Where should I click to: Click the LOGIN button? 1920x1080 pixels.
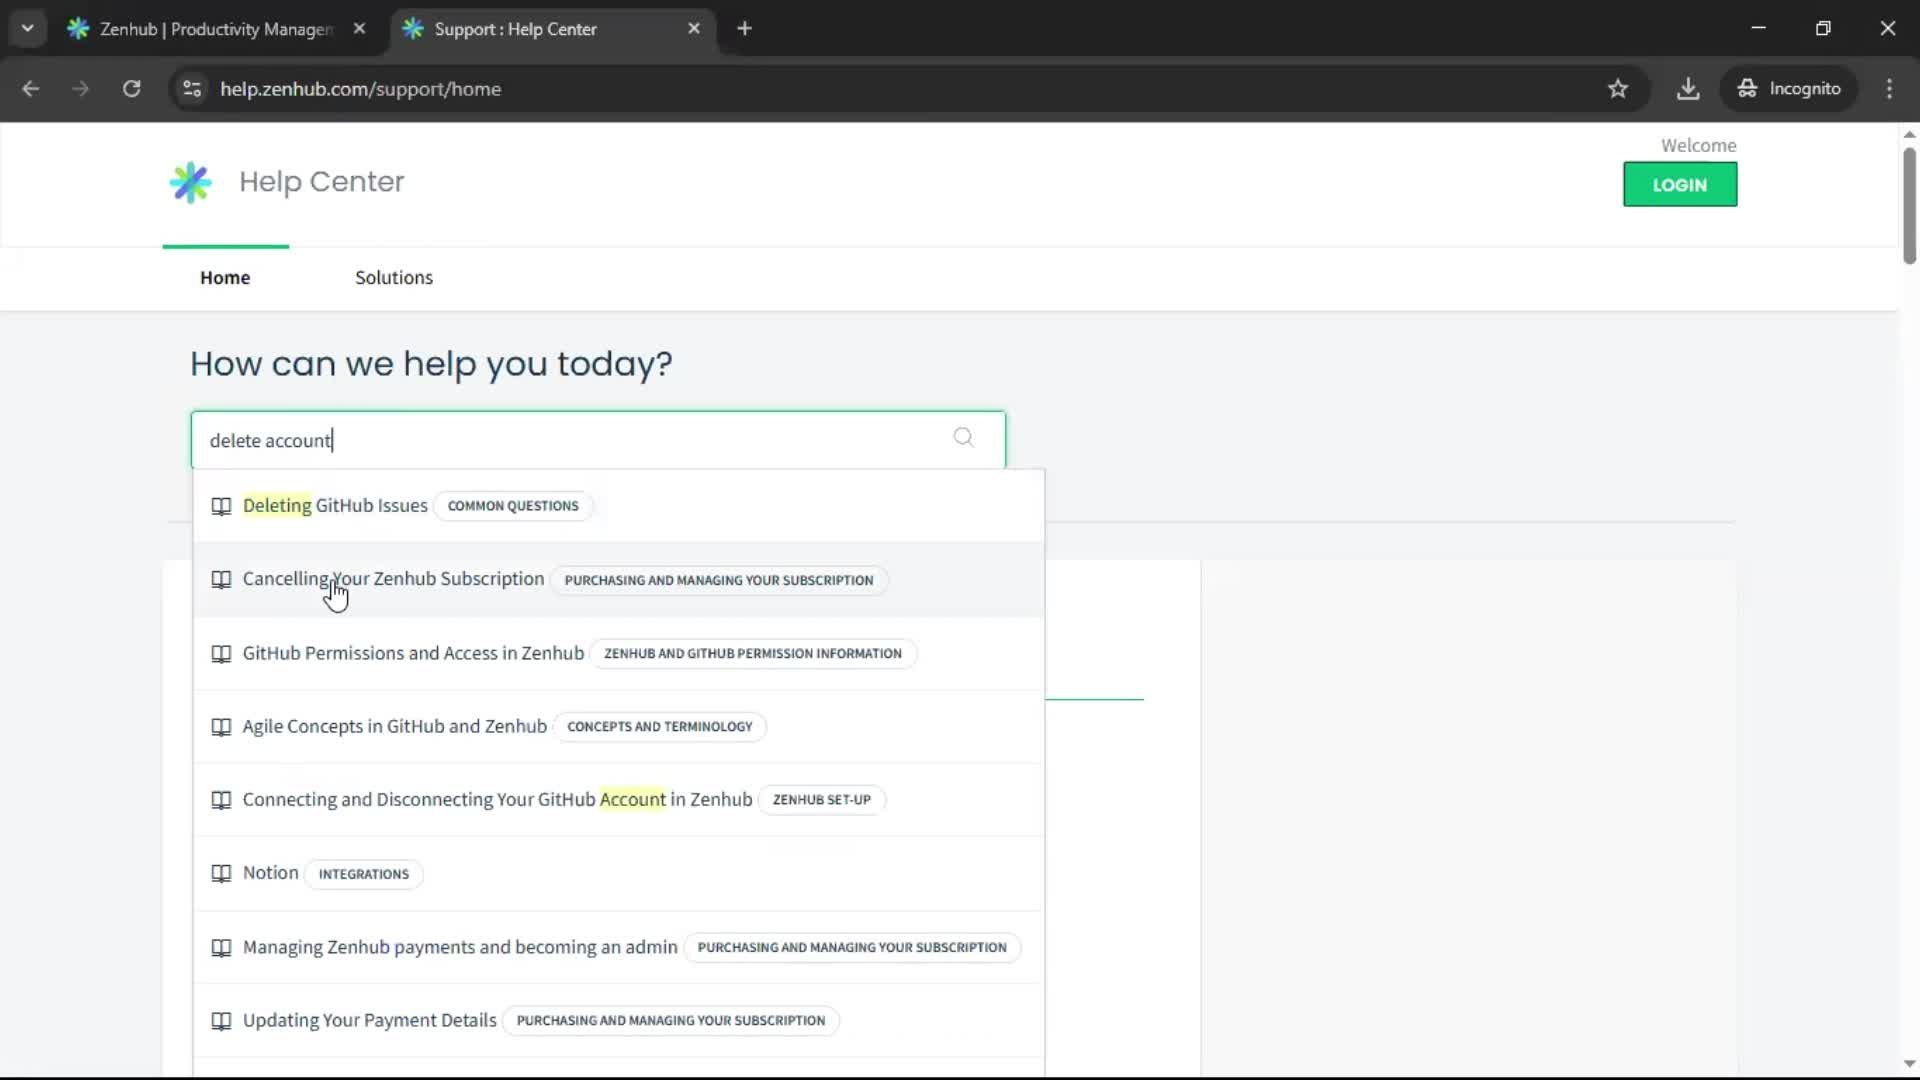pyautogui.click(x=1679, y=184)
